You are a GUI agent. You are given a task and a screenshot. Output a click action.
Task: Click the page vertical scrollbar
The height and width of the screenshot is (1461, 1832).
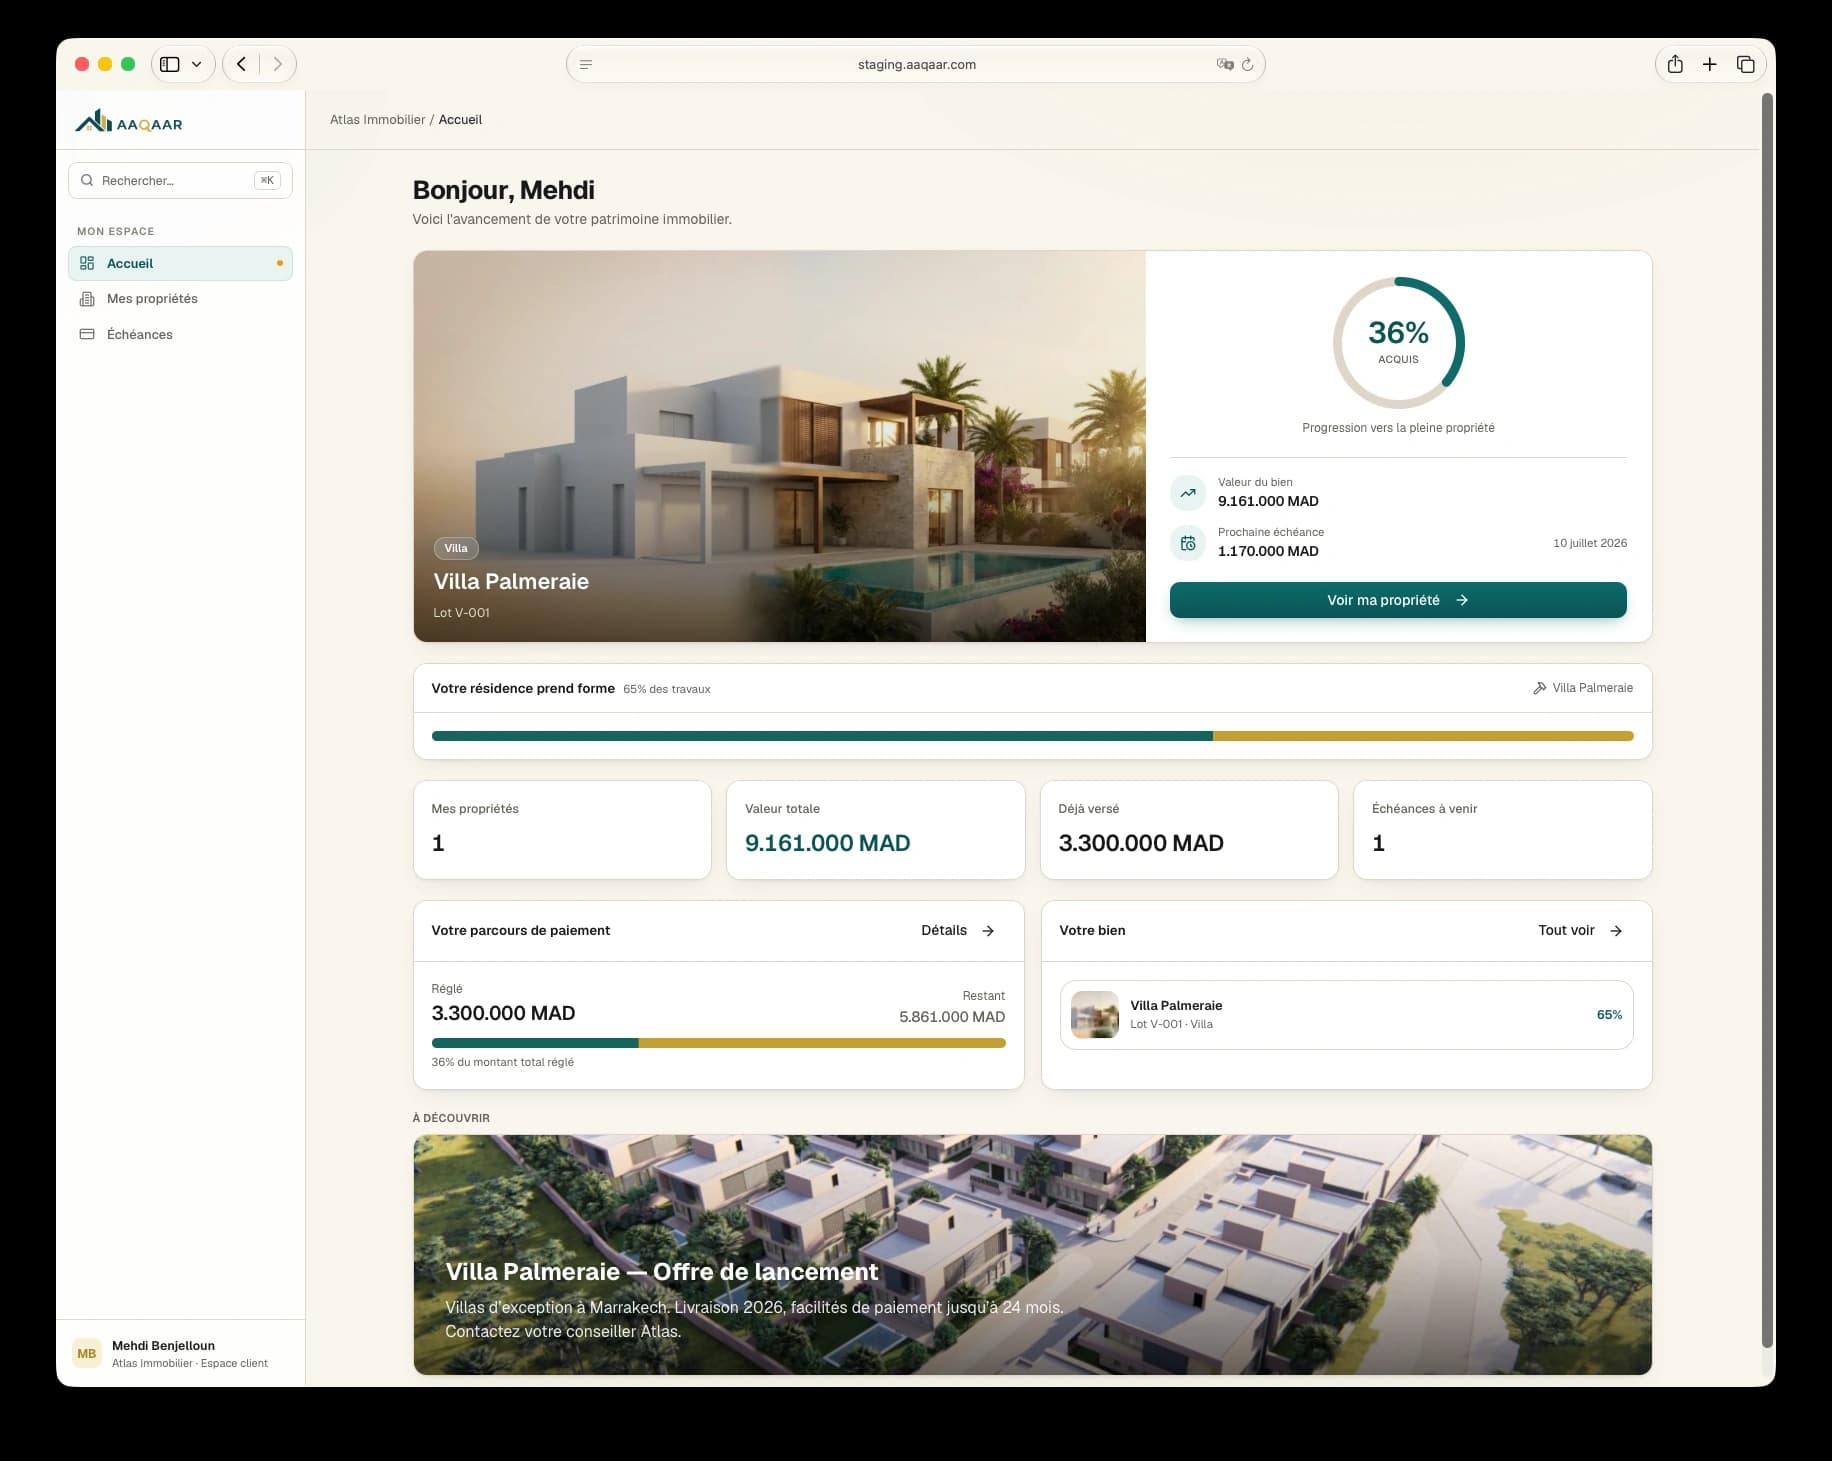(1767, 720)
